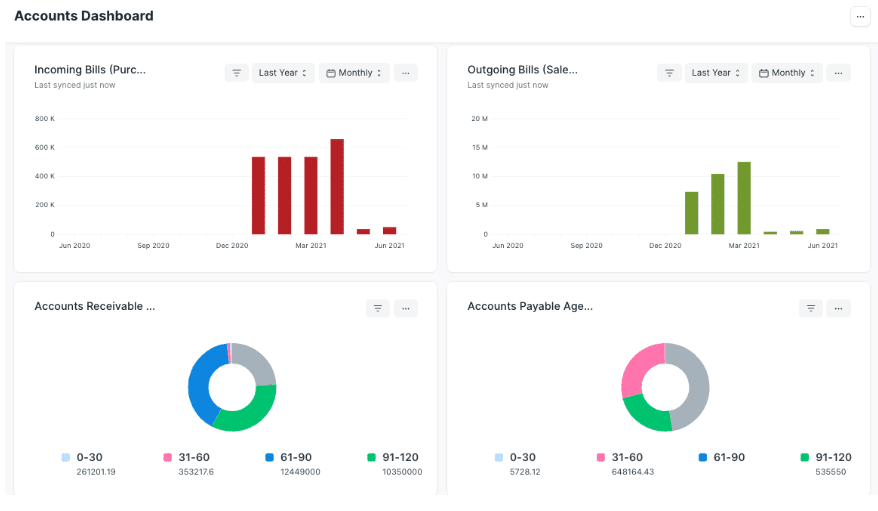Toggle 0-30 legend swatch in Accounts Receivable

coord(66,457)
